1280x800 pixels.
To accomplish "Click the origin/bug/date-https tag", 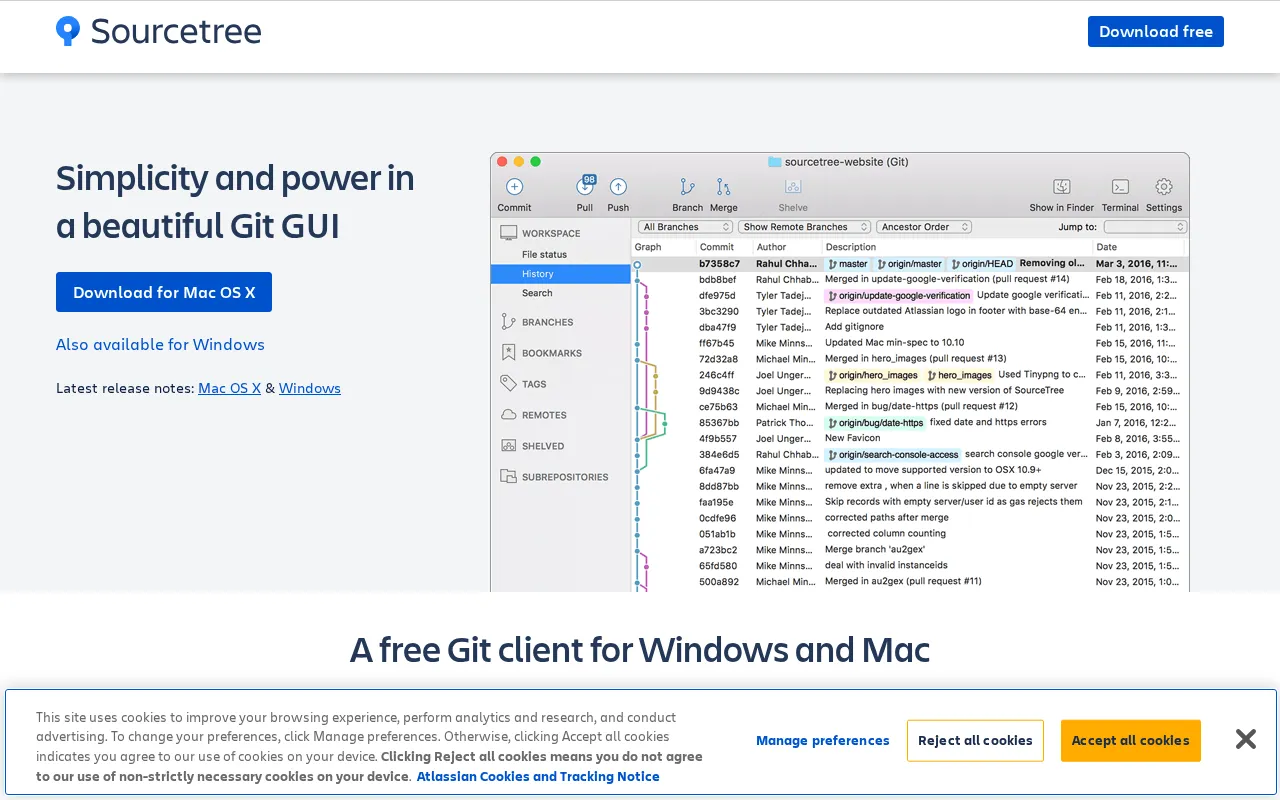I will tap(875, 423).
